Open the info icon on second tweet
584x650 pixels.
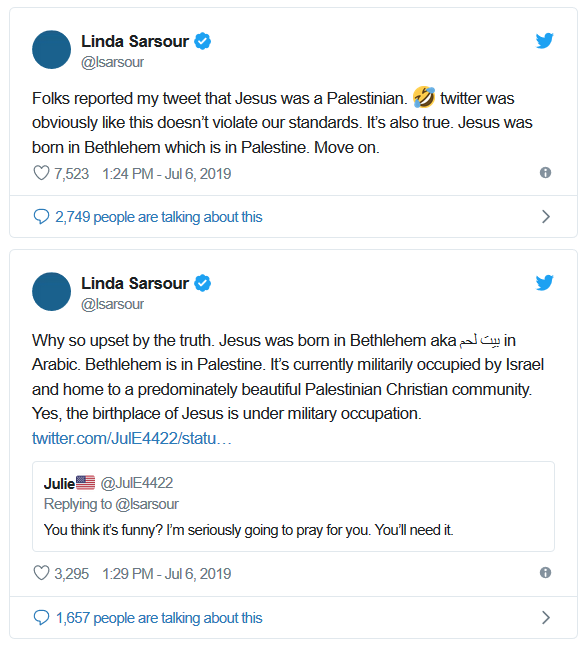click(x=545, y=572)
